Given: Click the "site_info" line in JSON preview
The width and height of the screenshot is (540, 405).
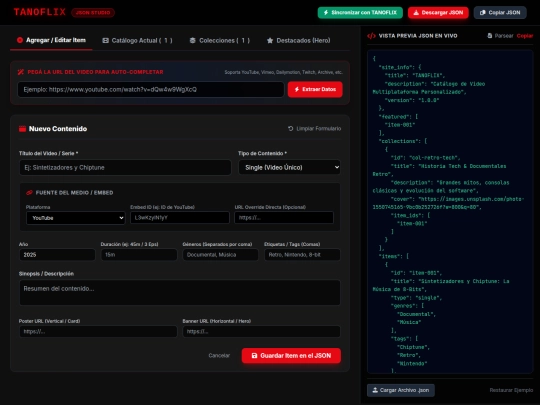Looking at the screenshot, I should point(400,67).
